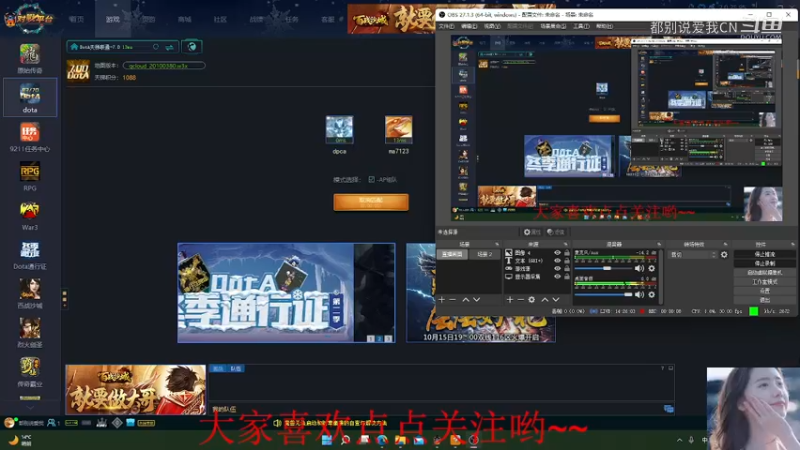Expand sidebar with bottom down chevron
The width and height of the screenshot is (800, 450).
(30, 408)
